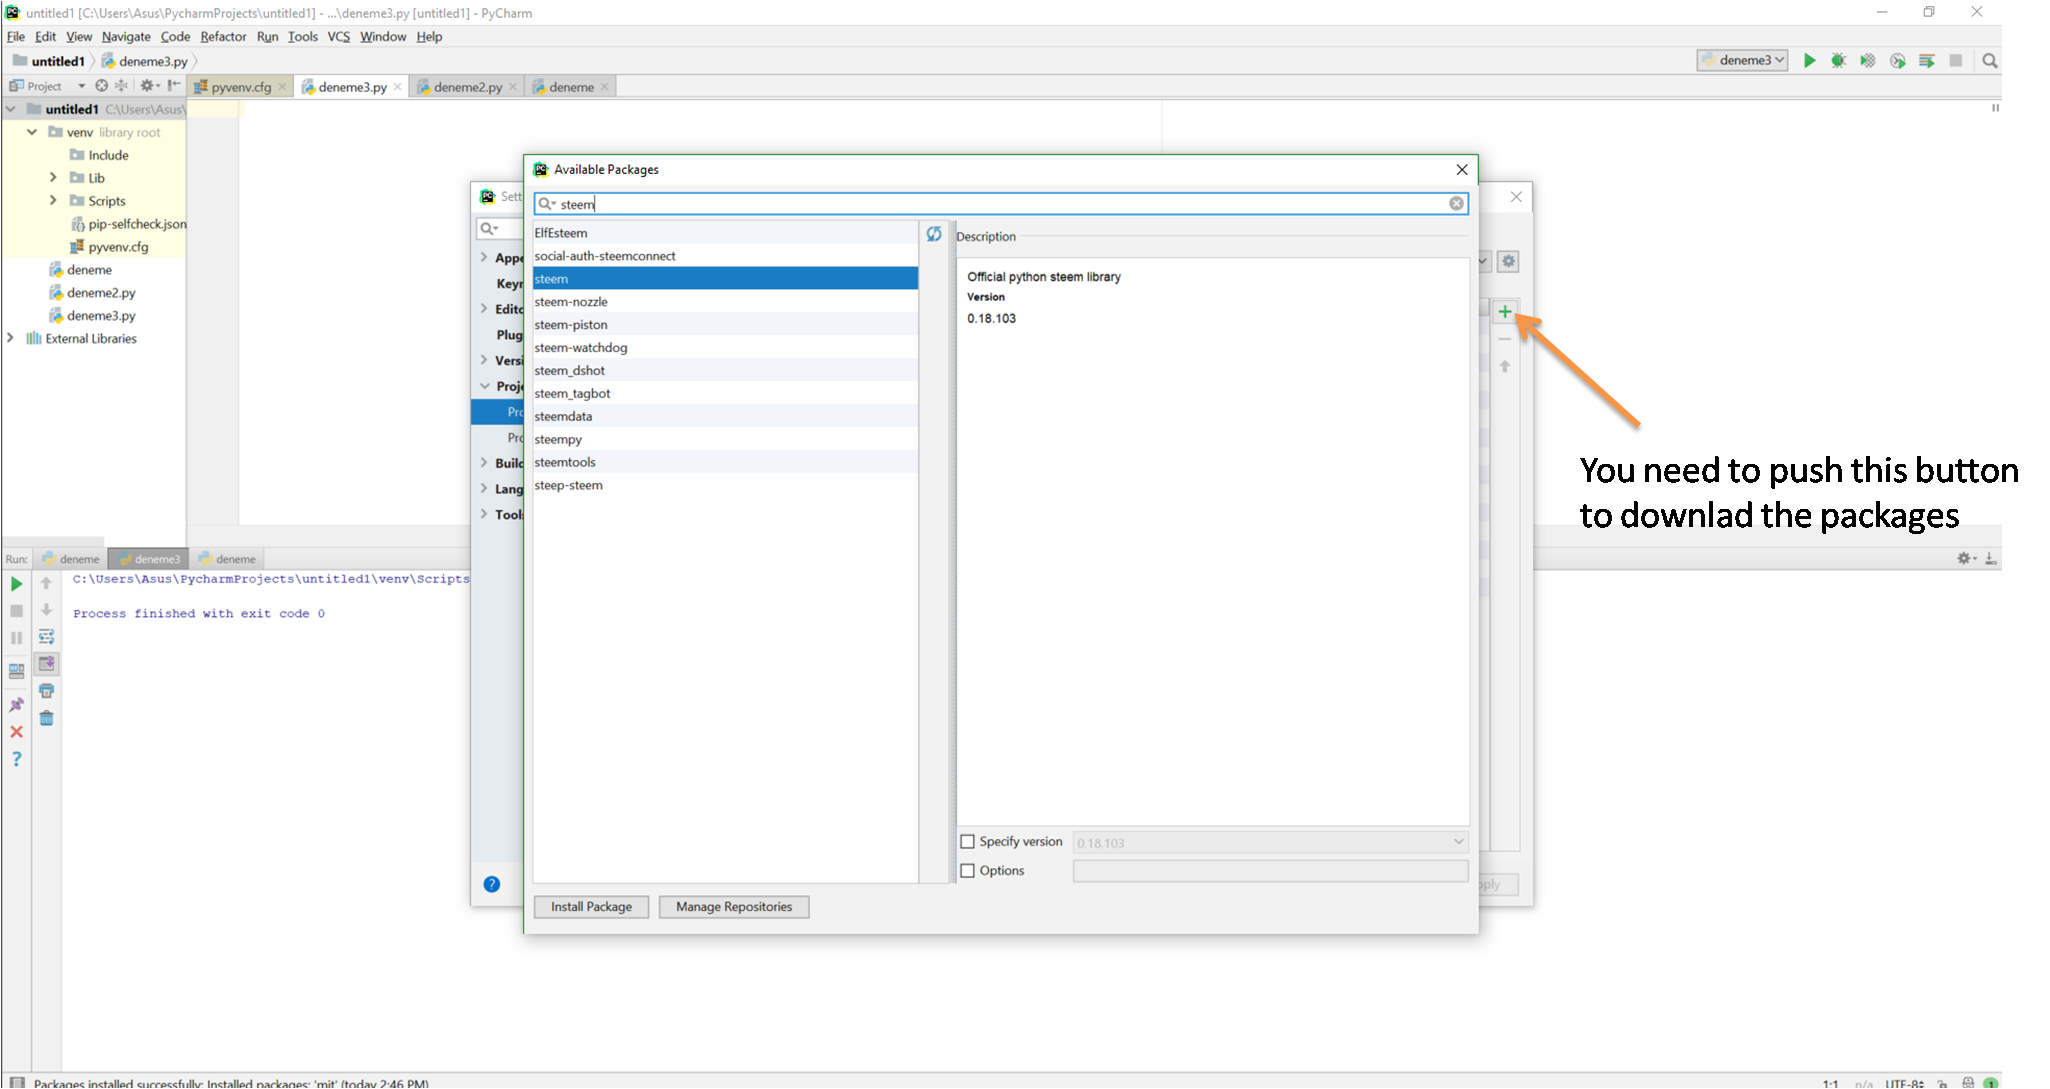Open Run panel help question mark
Screen dimensions: 2050x1089
tap(16, 759)
